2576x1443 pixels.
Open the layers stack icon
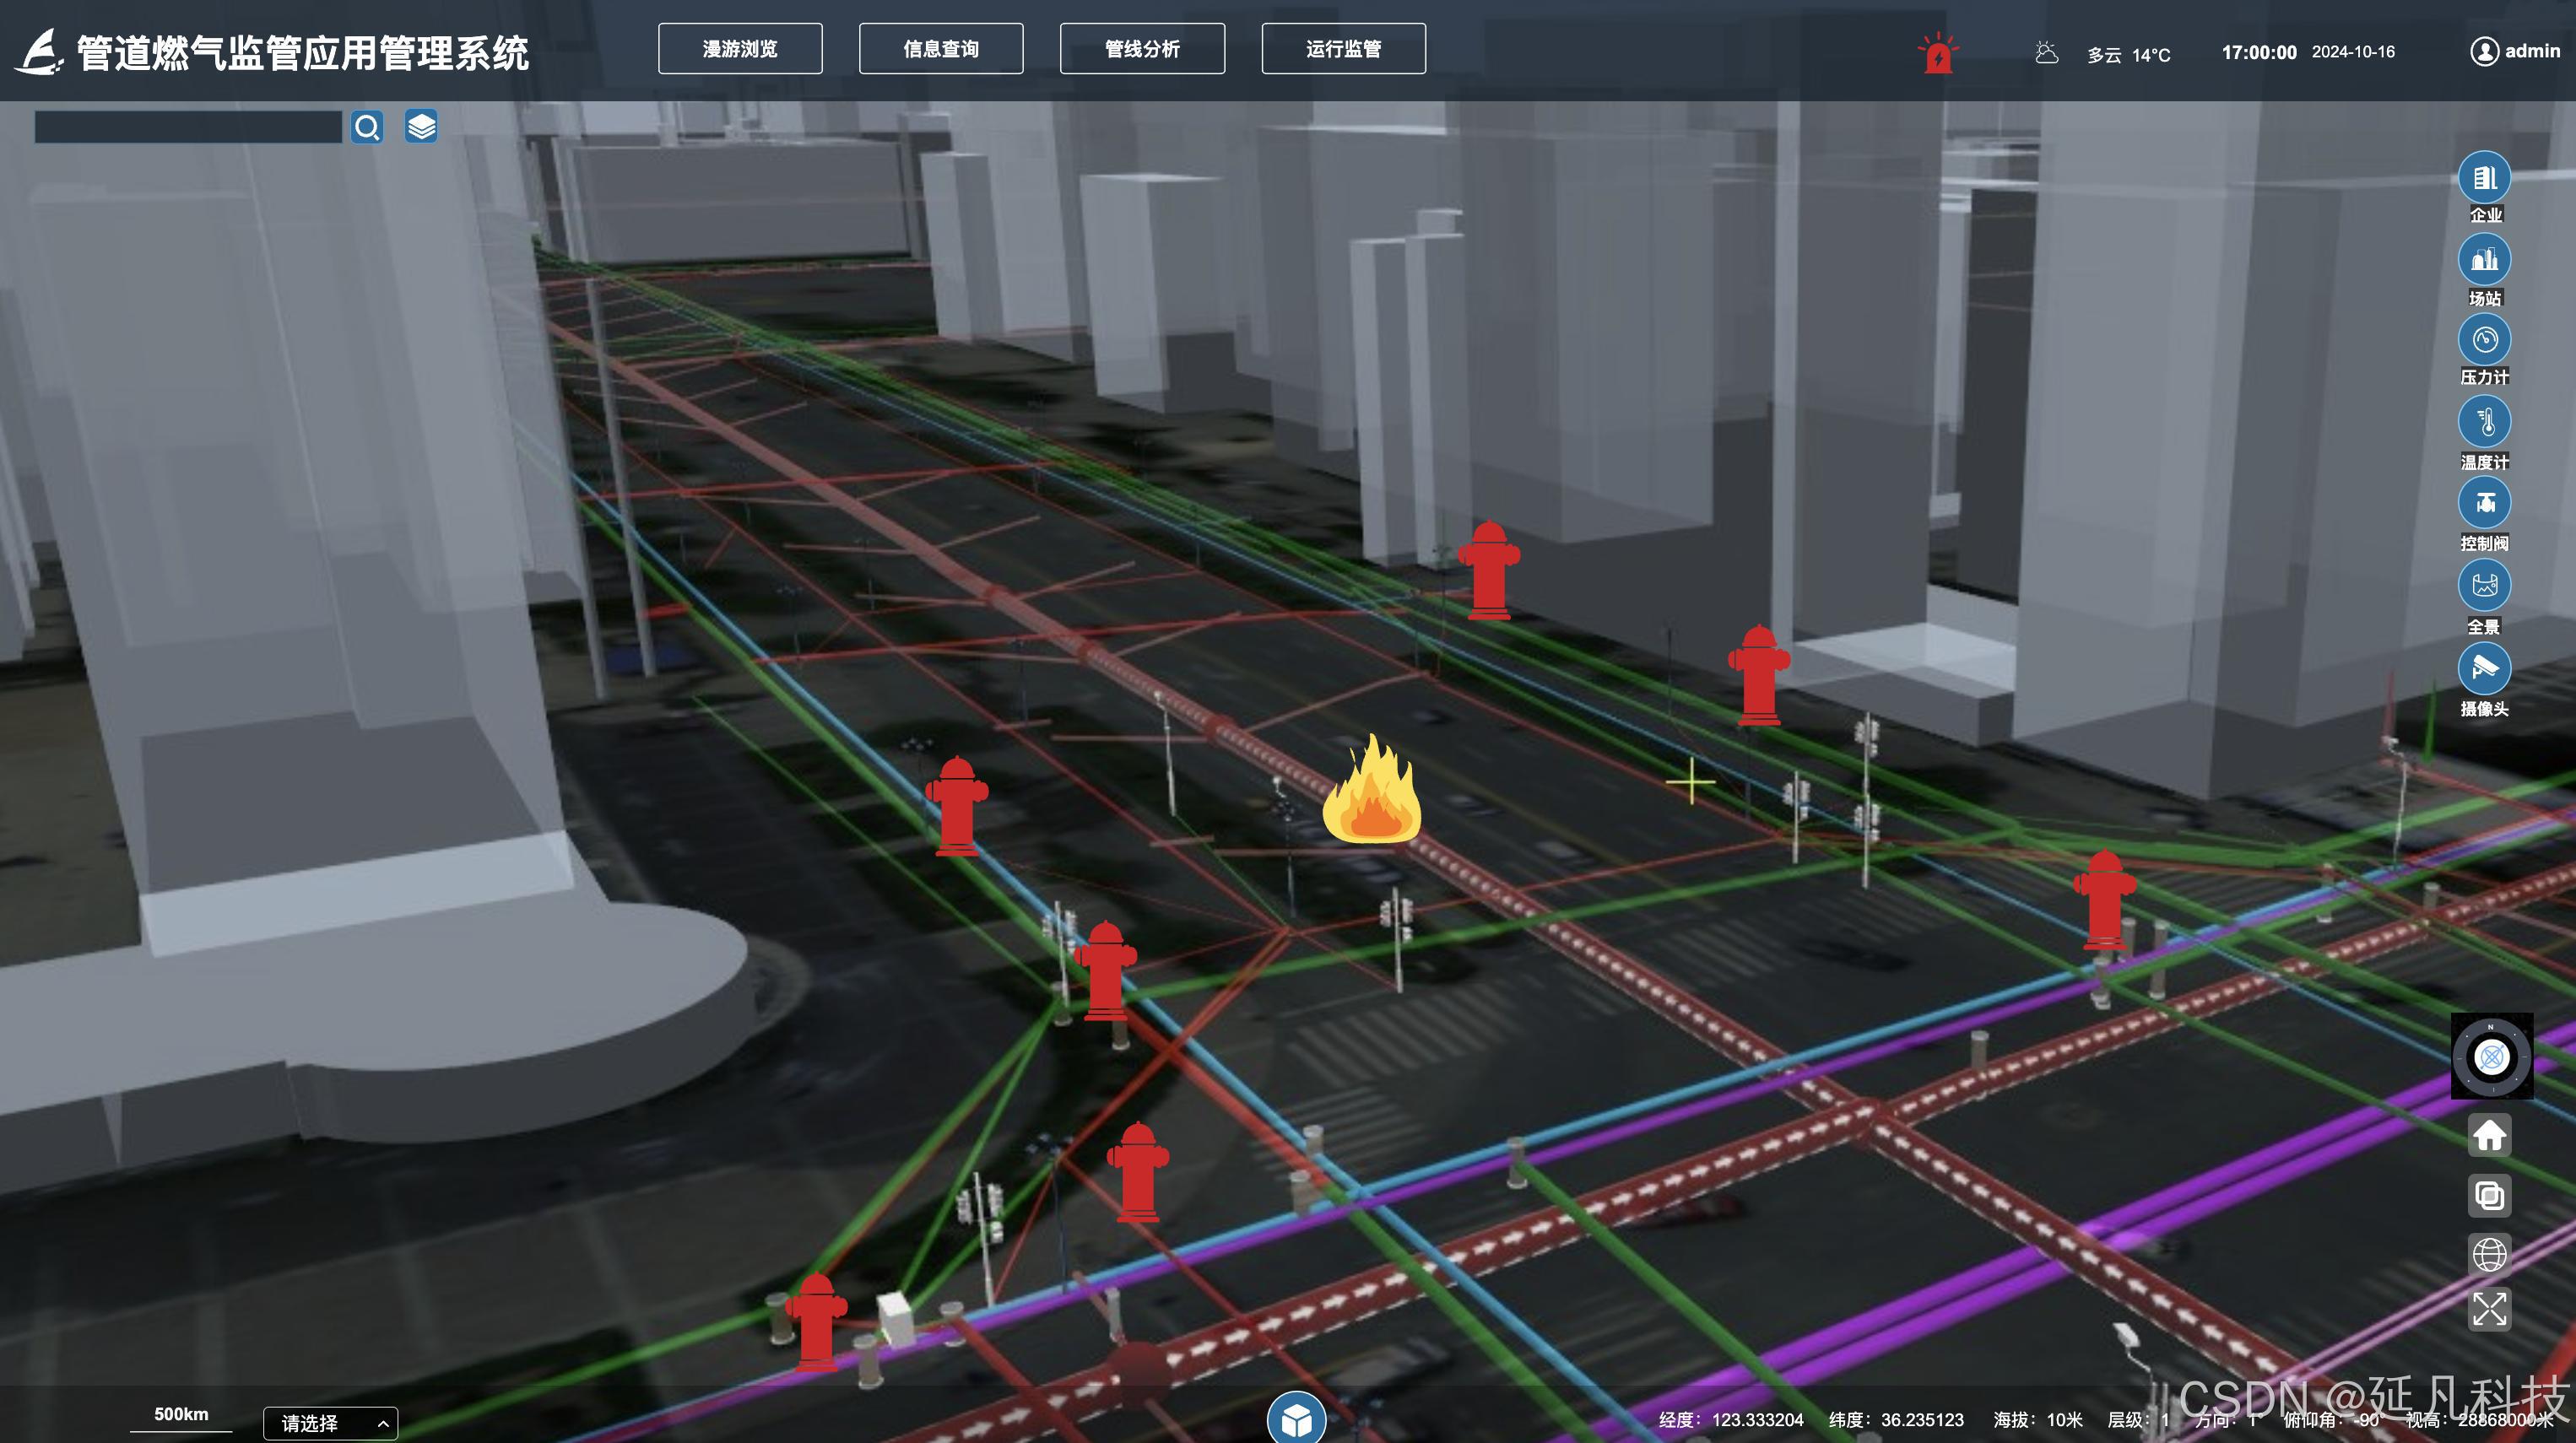point(421,127)
